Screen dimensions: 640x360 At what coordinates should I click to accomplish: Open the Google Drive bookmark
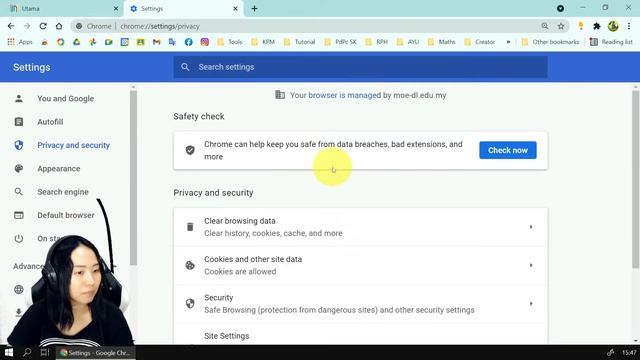point(76,42)
